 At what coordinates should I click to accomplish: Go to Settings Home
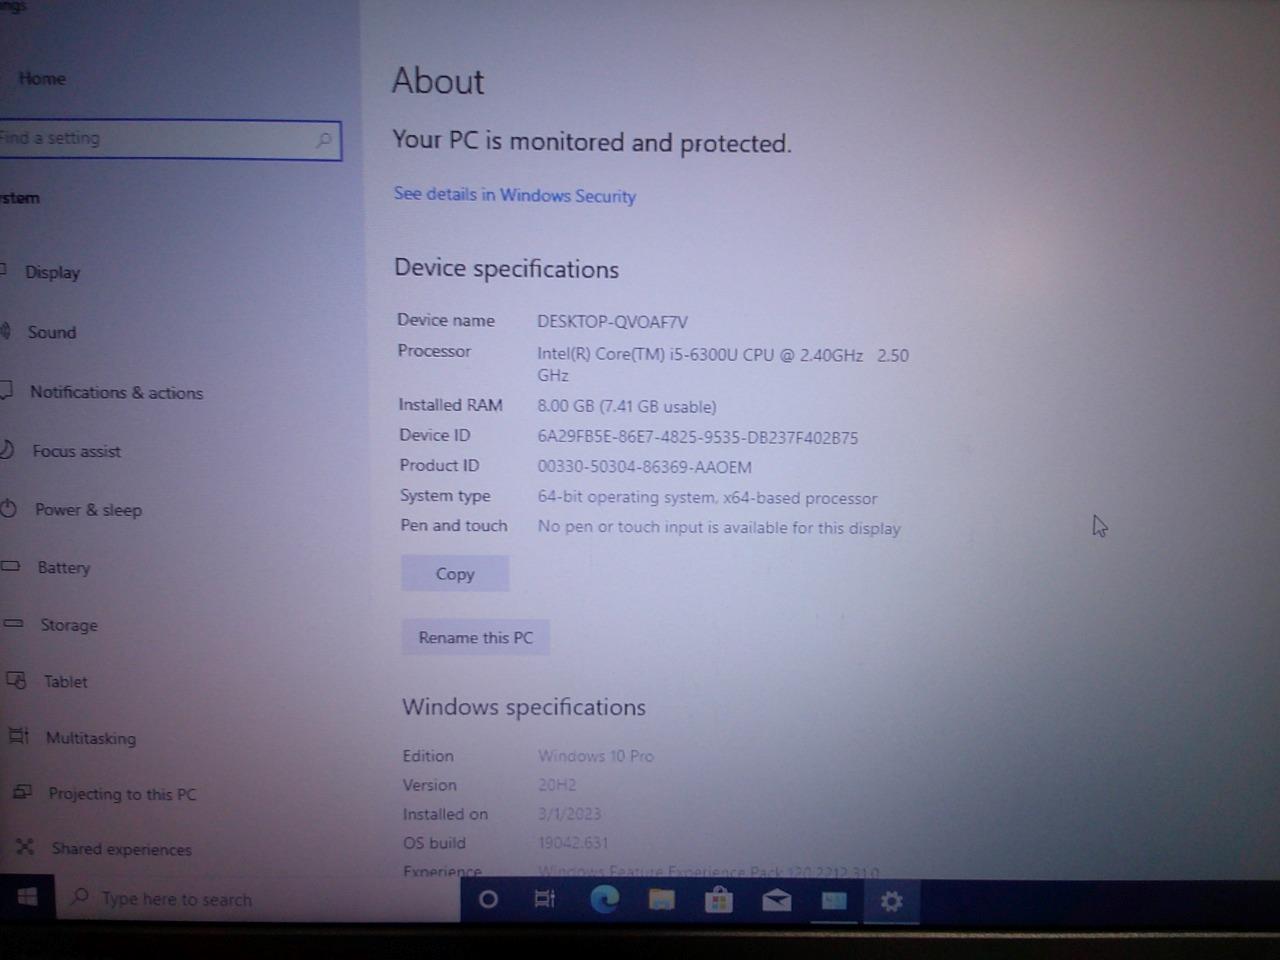[42, 78]
